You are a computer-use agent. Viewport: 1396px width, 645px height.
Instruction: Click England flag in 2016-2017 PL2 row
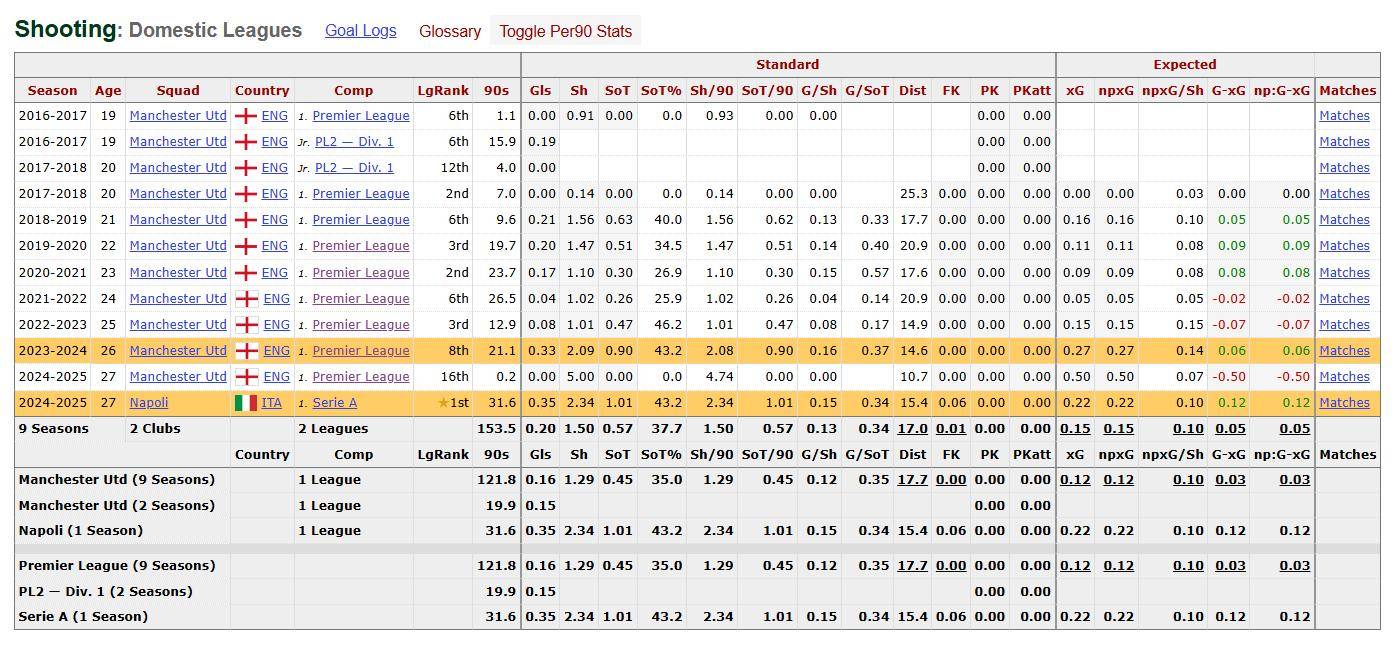(x=246, y=142)
